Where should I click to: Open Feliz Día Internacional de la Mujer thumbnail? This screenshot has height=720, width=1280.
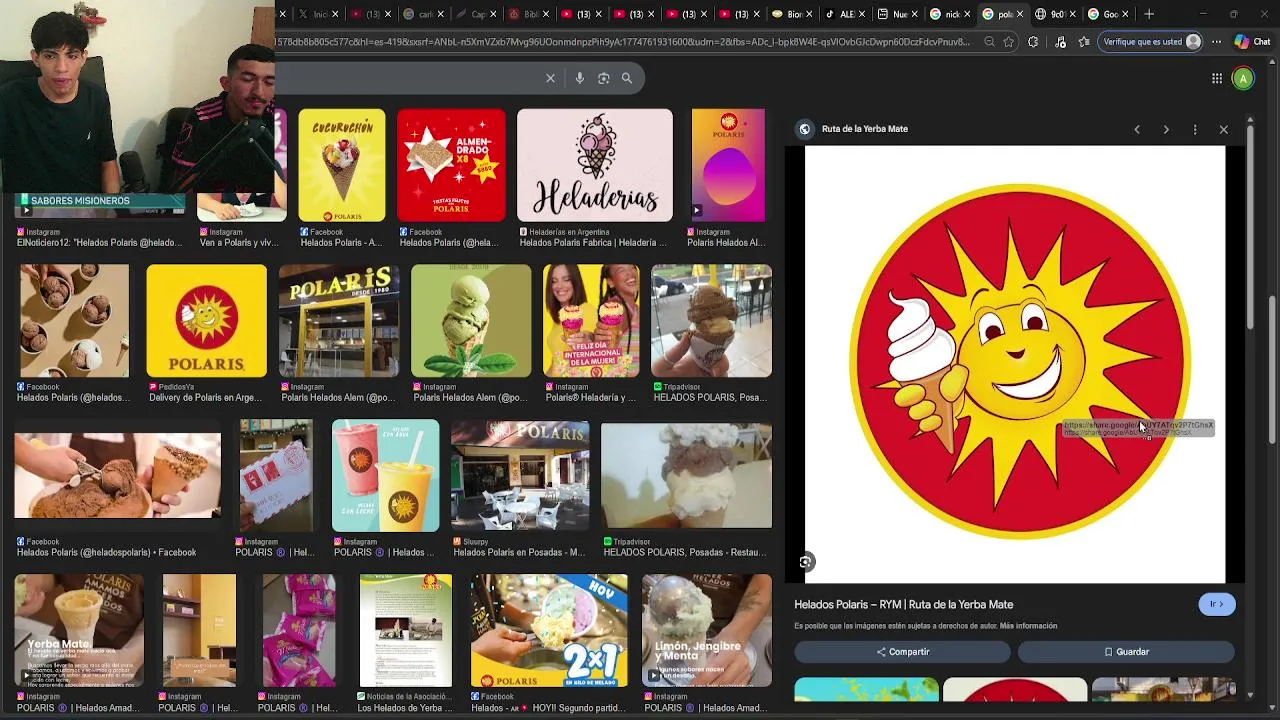click(x=591, y=320)
